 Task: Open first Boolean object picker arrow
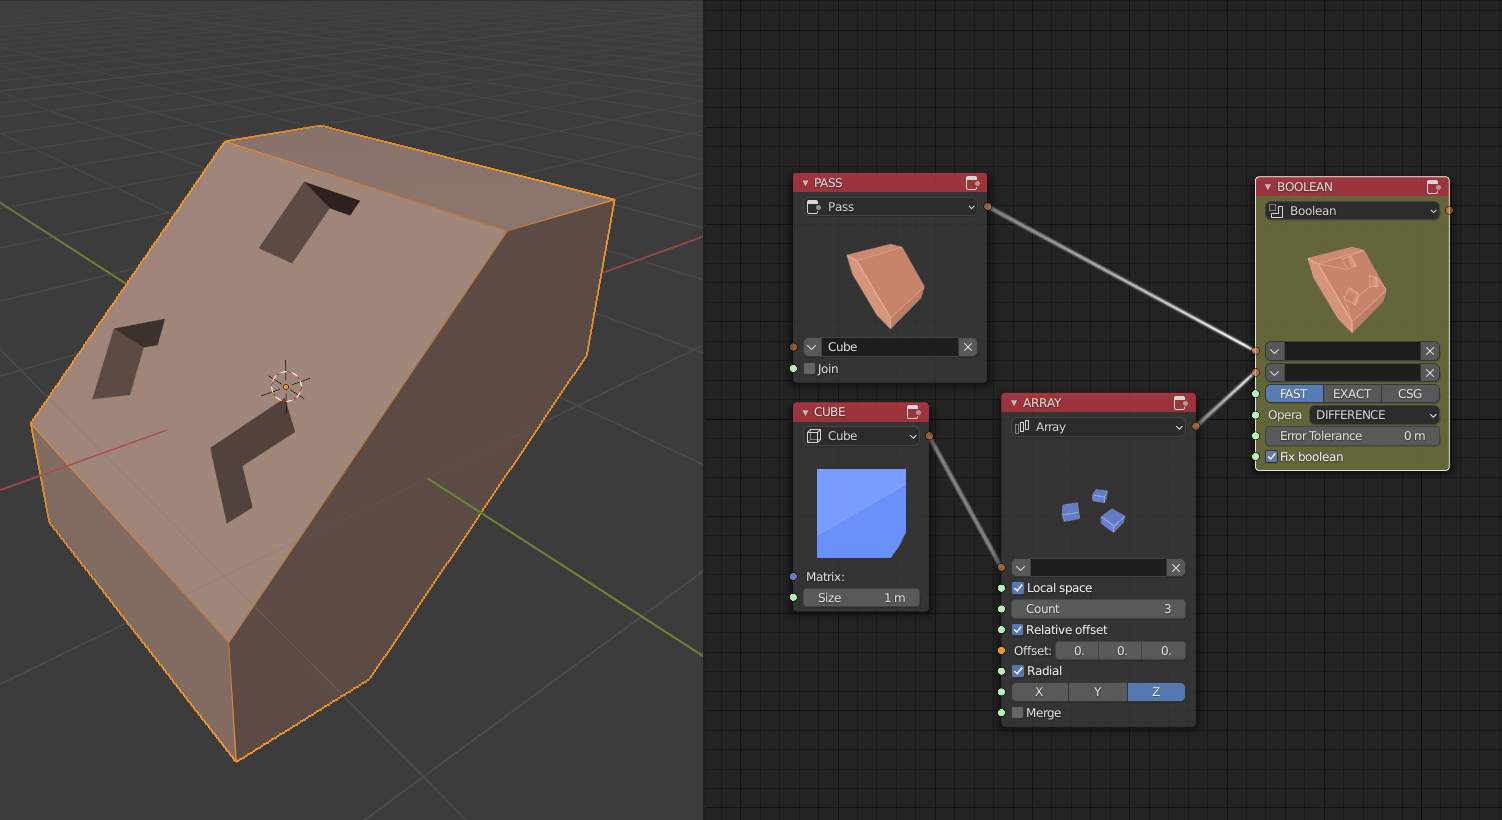pos(1275,351)
